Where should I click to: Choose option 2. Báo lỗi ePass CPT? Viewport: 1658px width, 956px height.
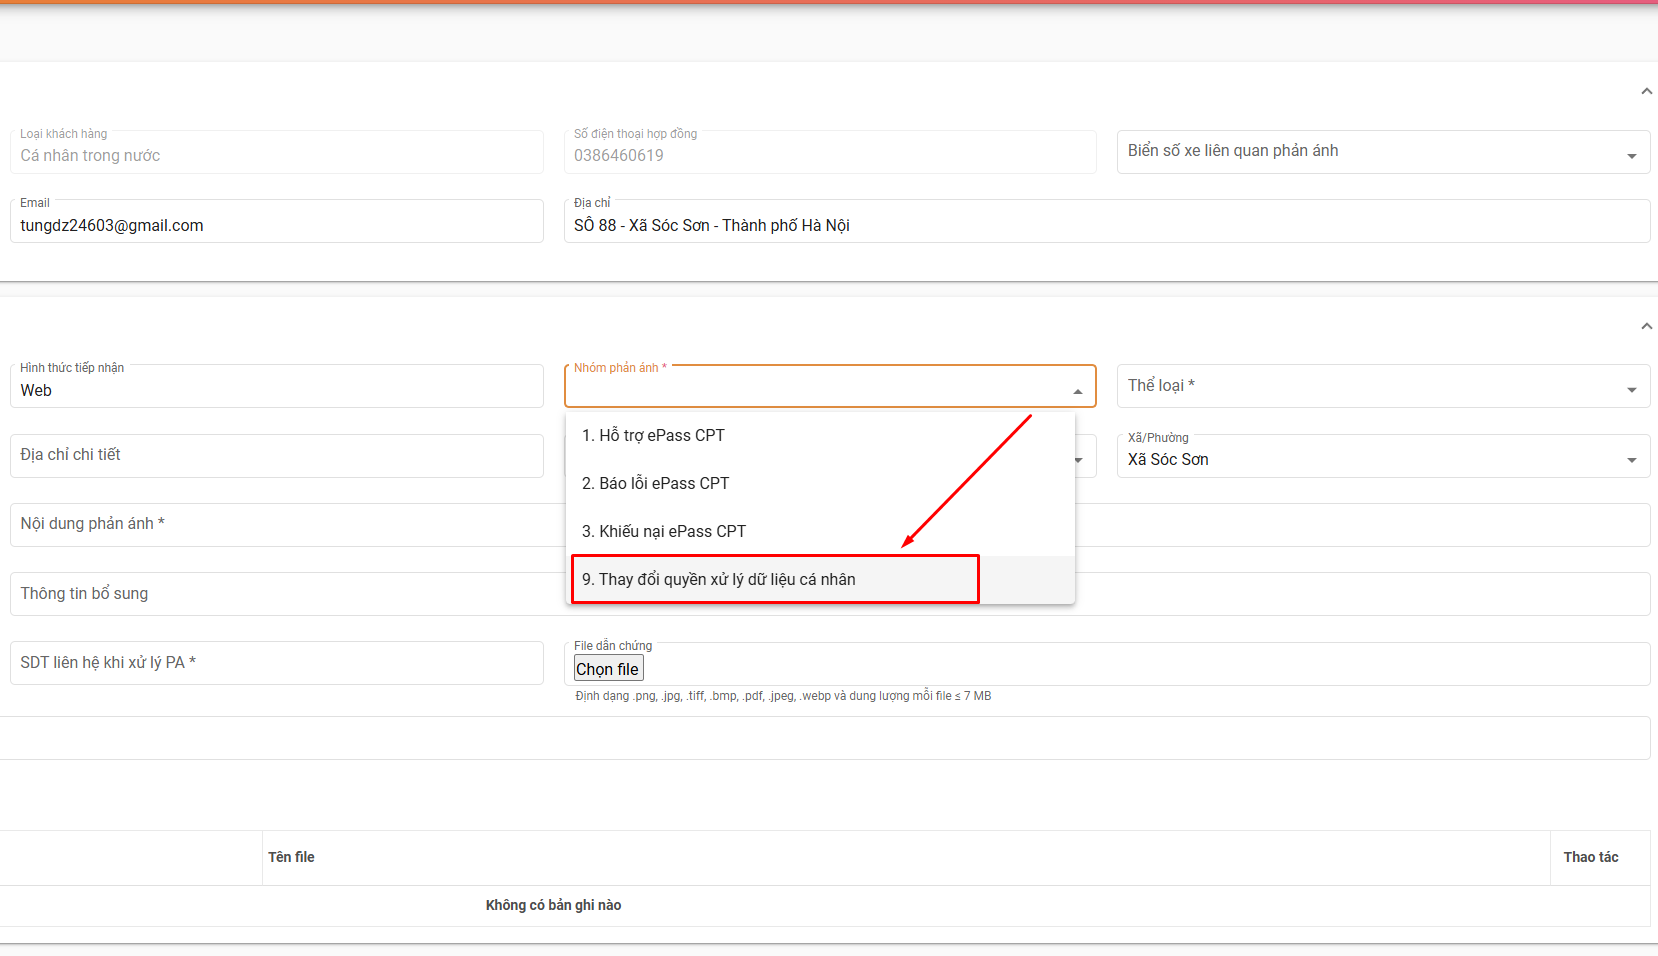pyautogui.click(x=655, y=484)
